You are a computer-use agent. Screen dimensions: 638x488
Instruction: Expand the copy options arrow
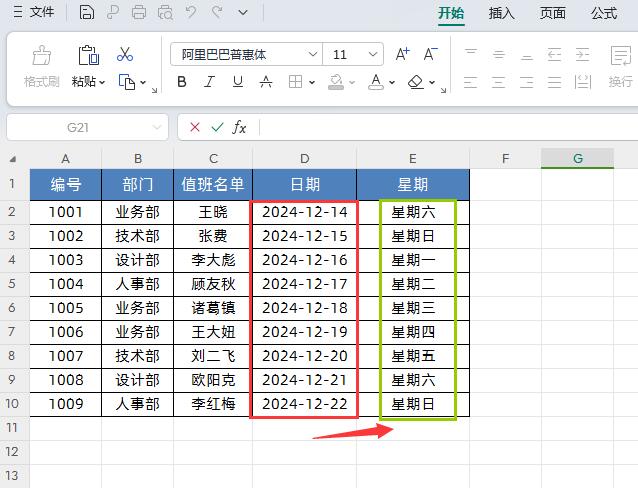coord(143,83)
